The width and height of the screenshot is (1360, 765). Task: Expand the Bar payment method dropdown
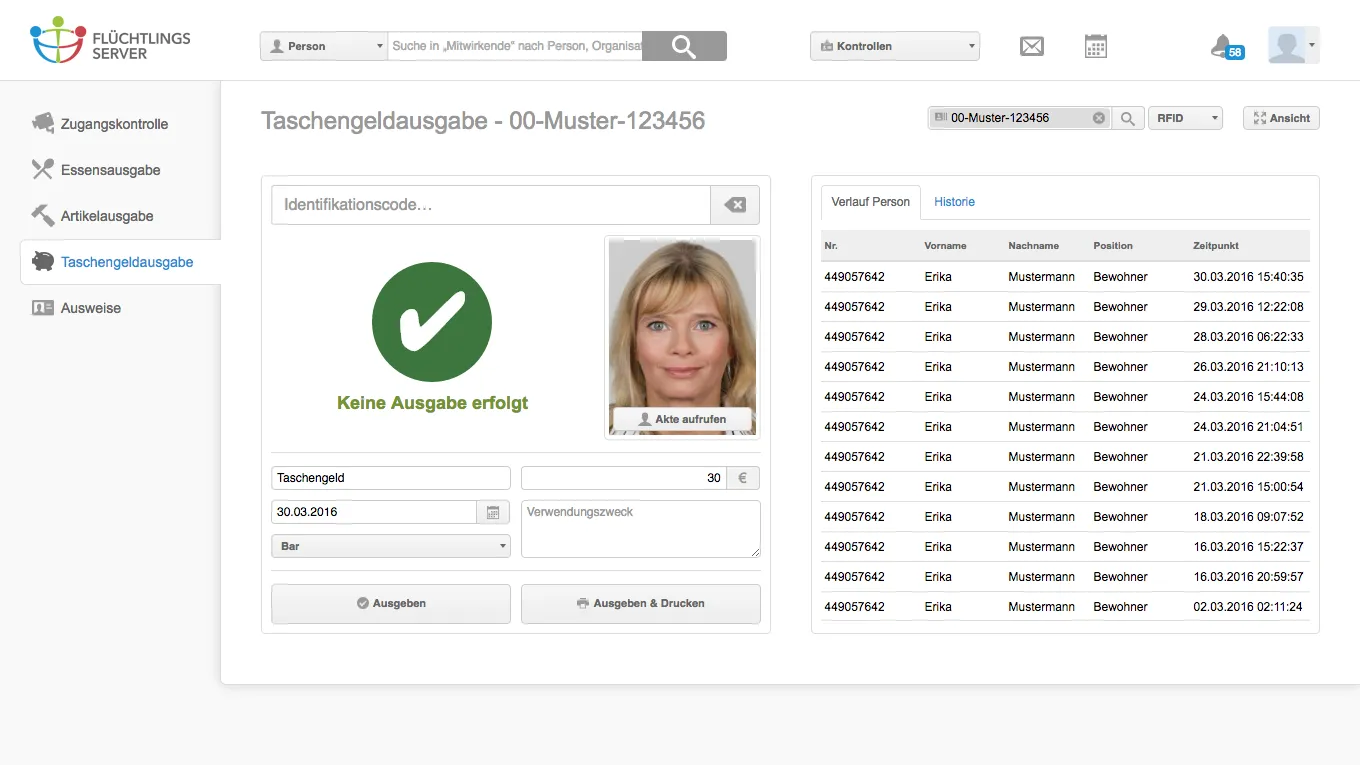(391, 546)
